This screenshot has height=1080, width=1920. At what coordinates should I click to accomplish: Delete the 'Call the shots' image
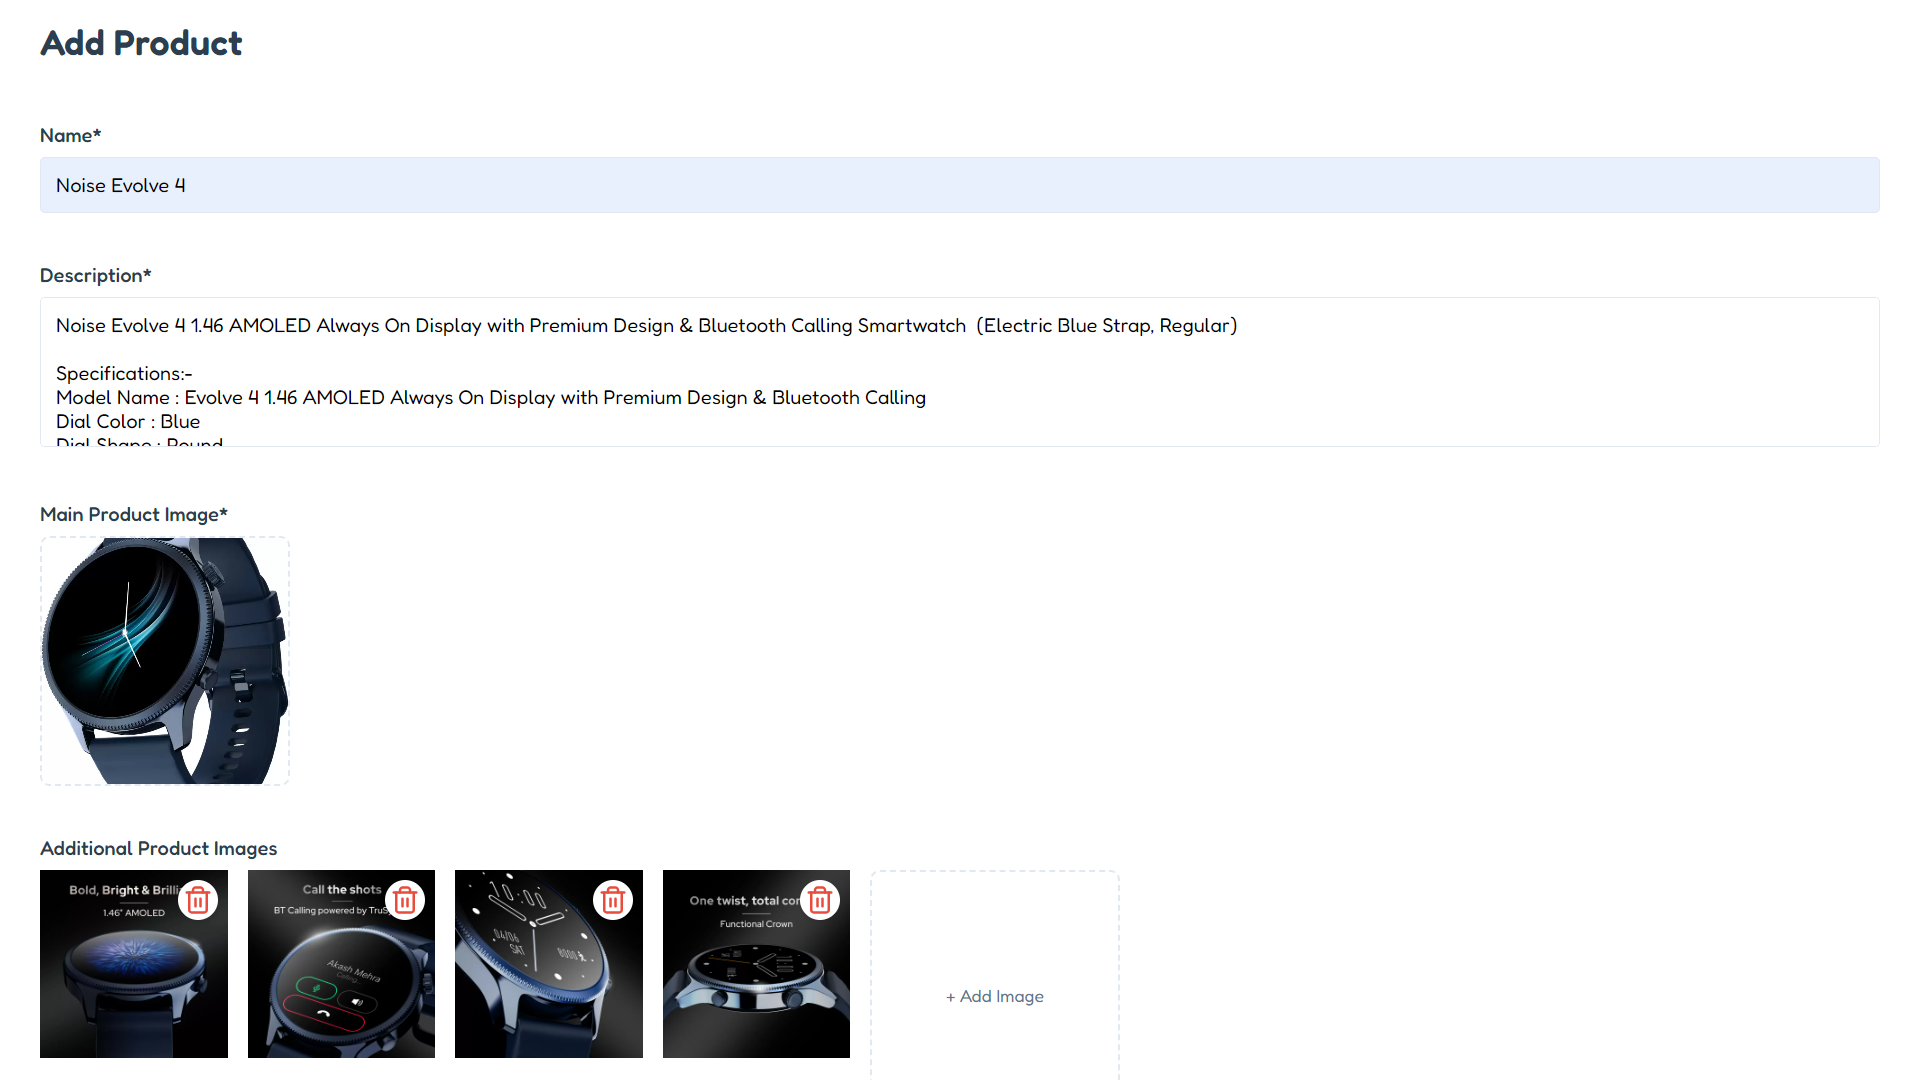[x=405, y=901]
